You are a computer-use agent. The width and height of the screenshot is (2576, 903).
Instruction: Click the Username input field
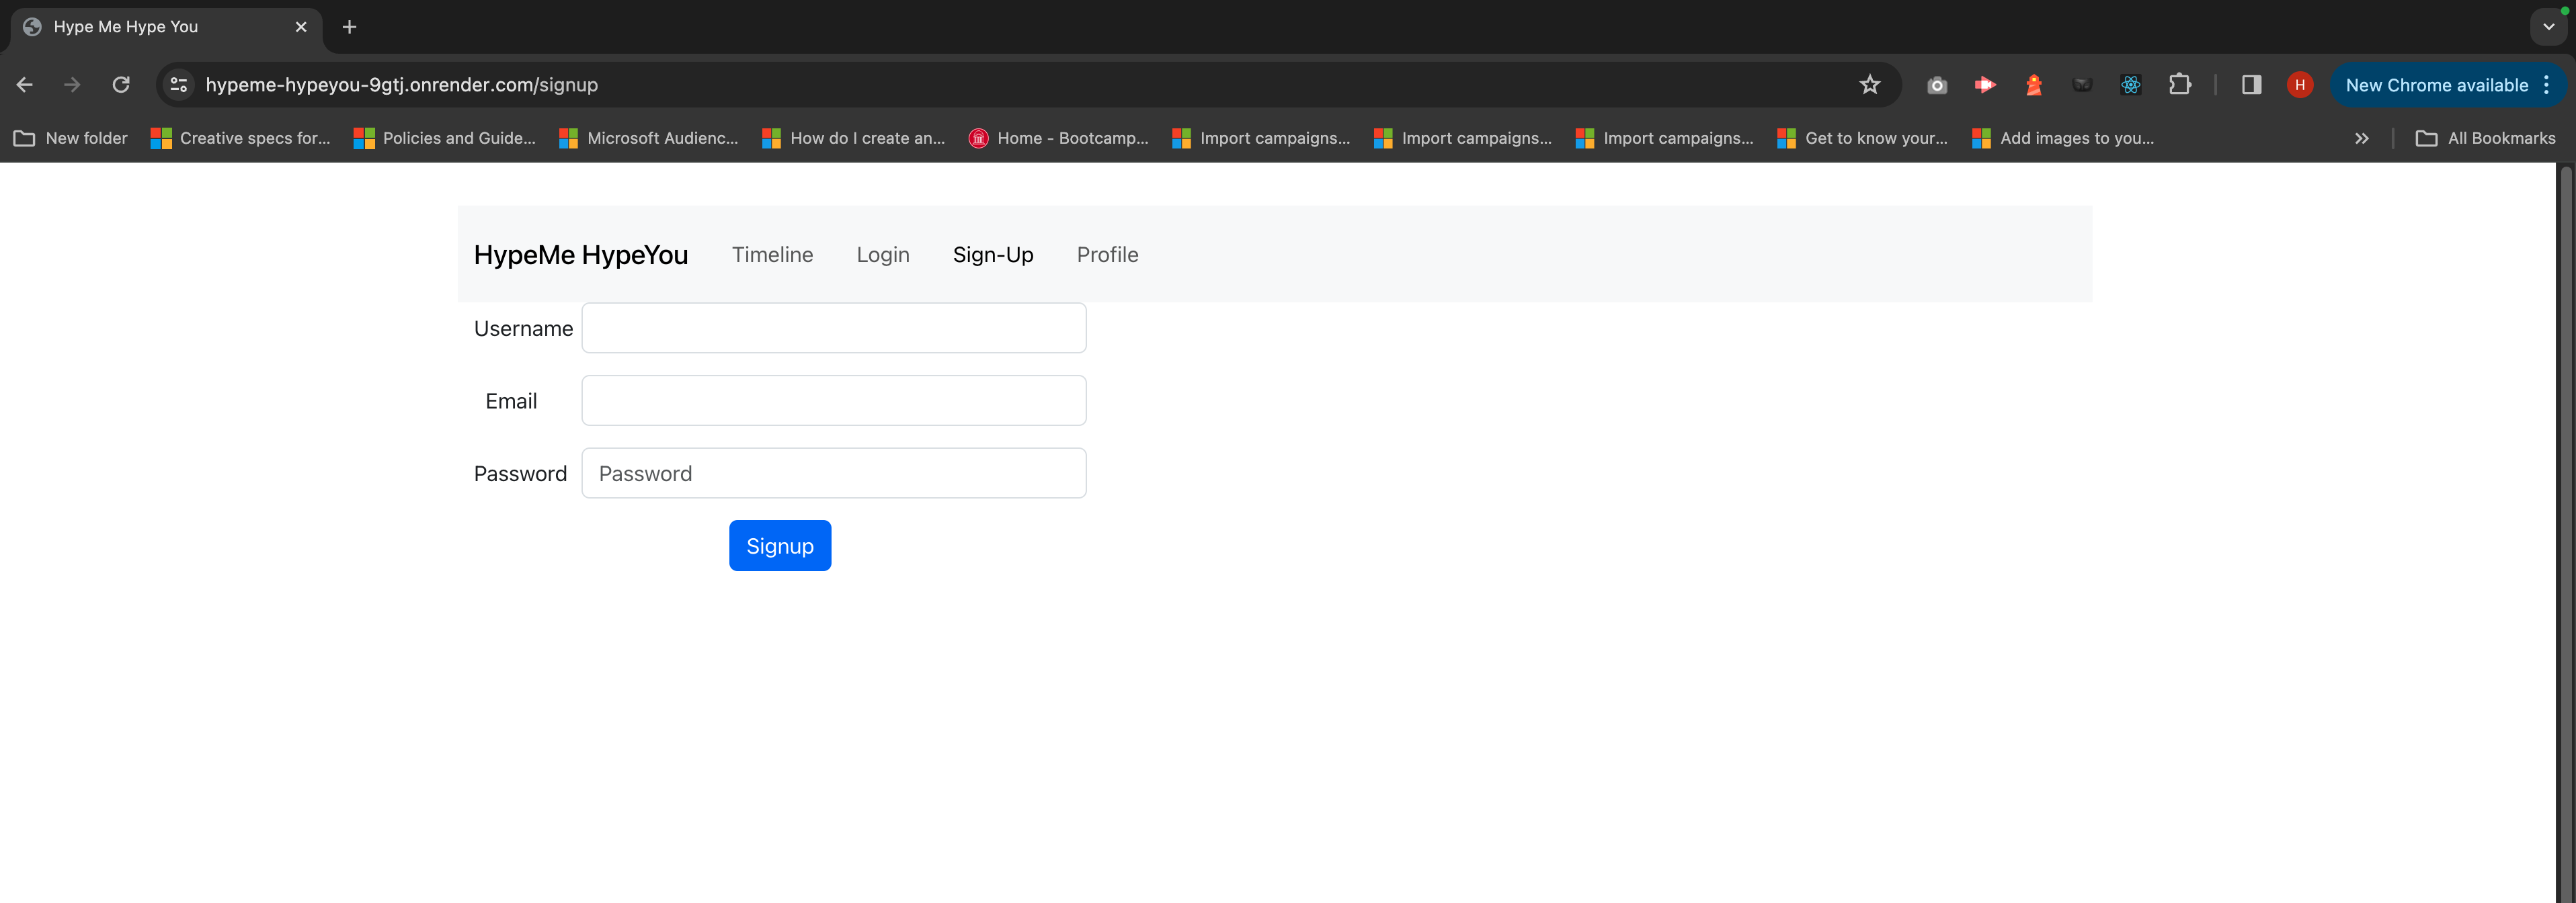(x=834, y=327)
